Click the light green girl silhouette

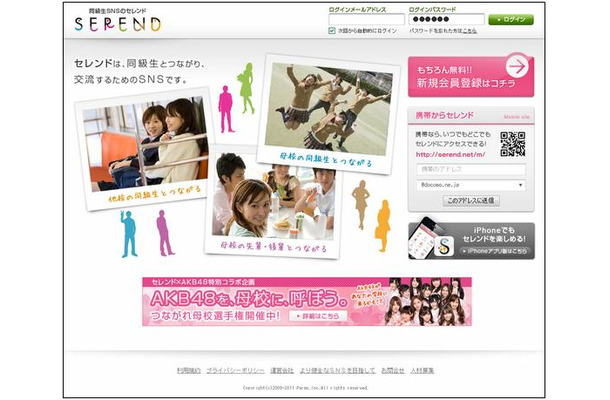point(246,88)
